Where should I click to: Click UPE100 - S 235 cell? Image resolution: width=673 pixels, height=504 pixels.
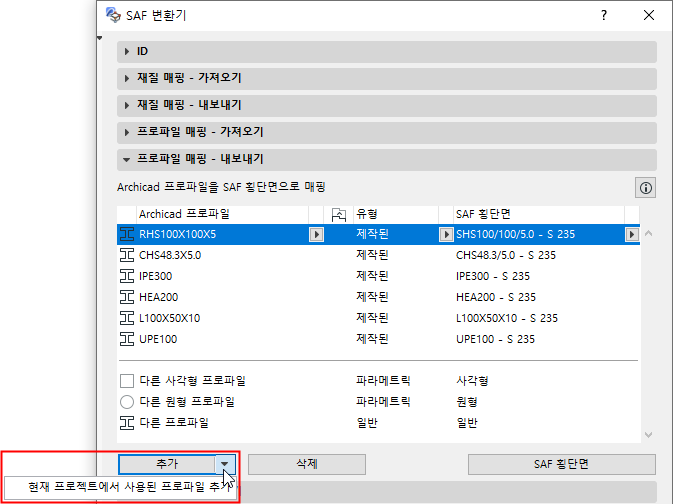[x=495, y=340]
